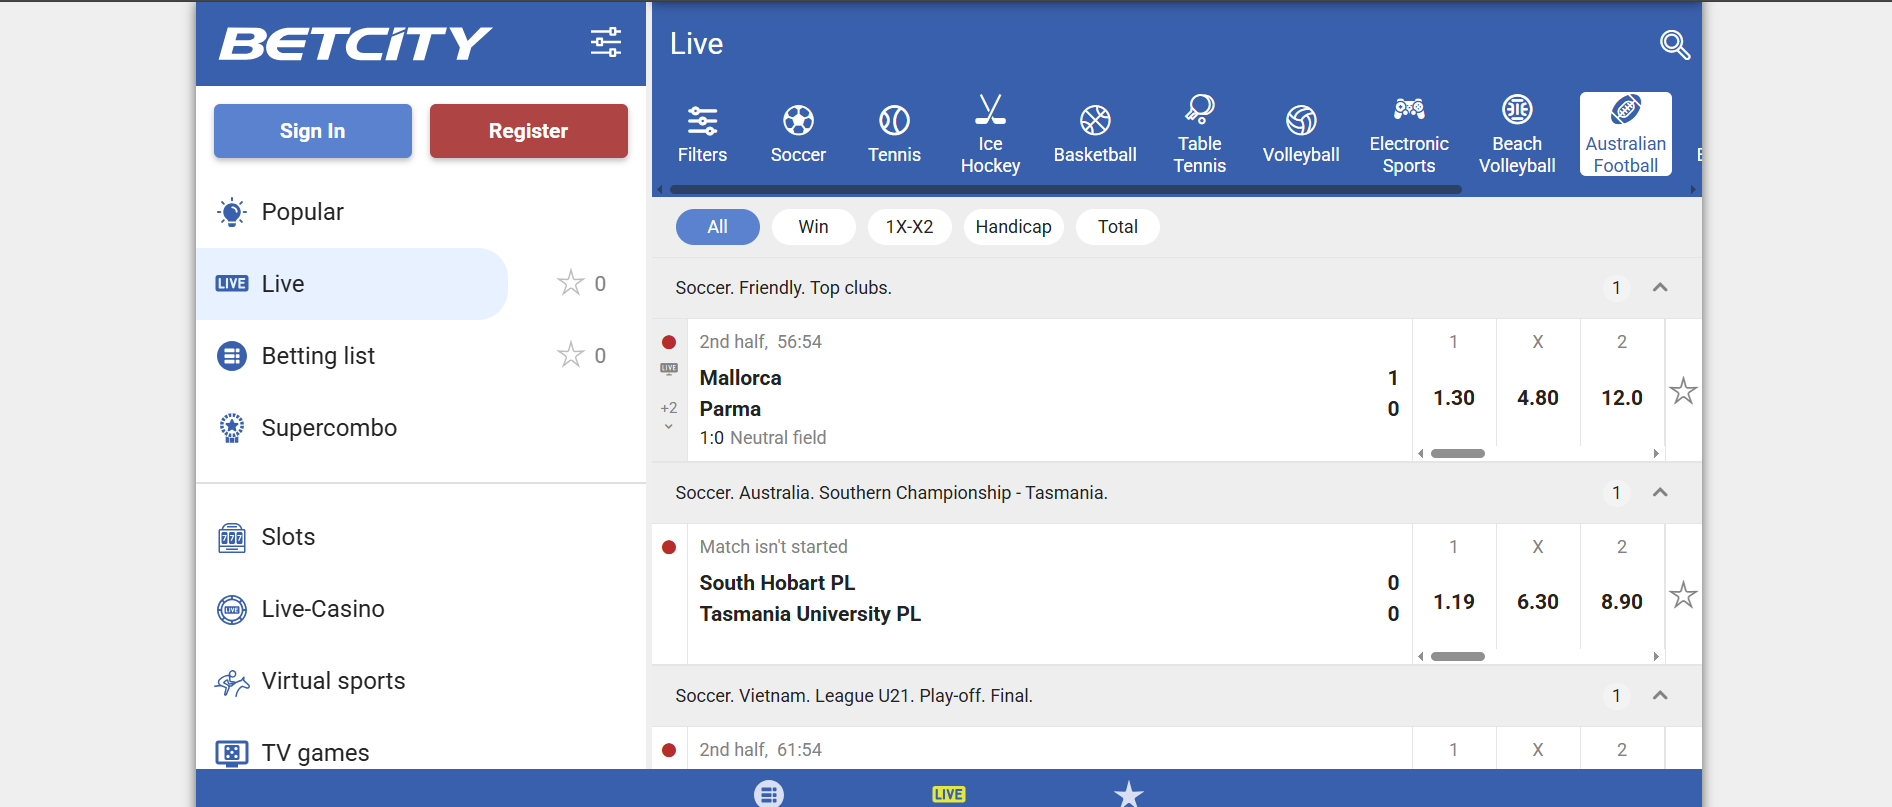Click the sports bar horizontal scrollbar

[x=1066, y=189]
